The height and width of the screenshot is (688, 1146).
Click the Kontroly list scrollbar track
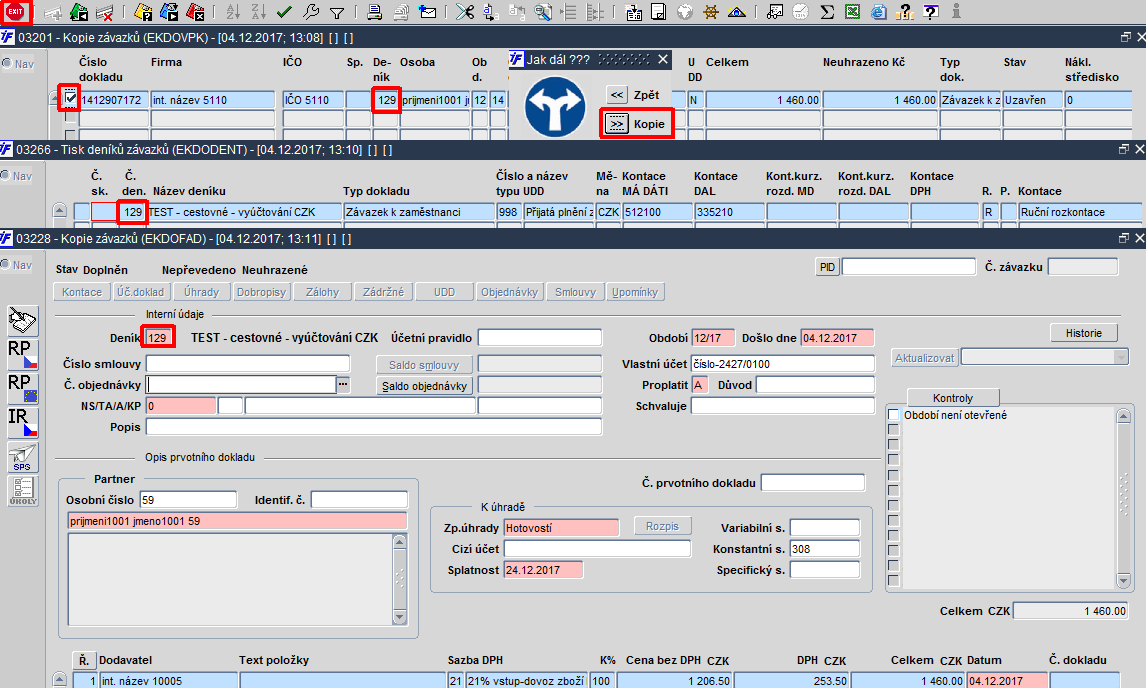point(1124,499)
